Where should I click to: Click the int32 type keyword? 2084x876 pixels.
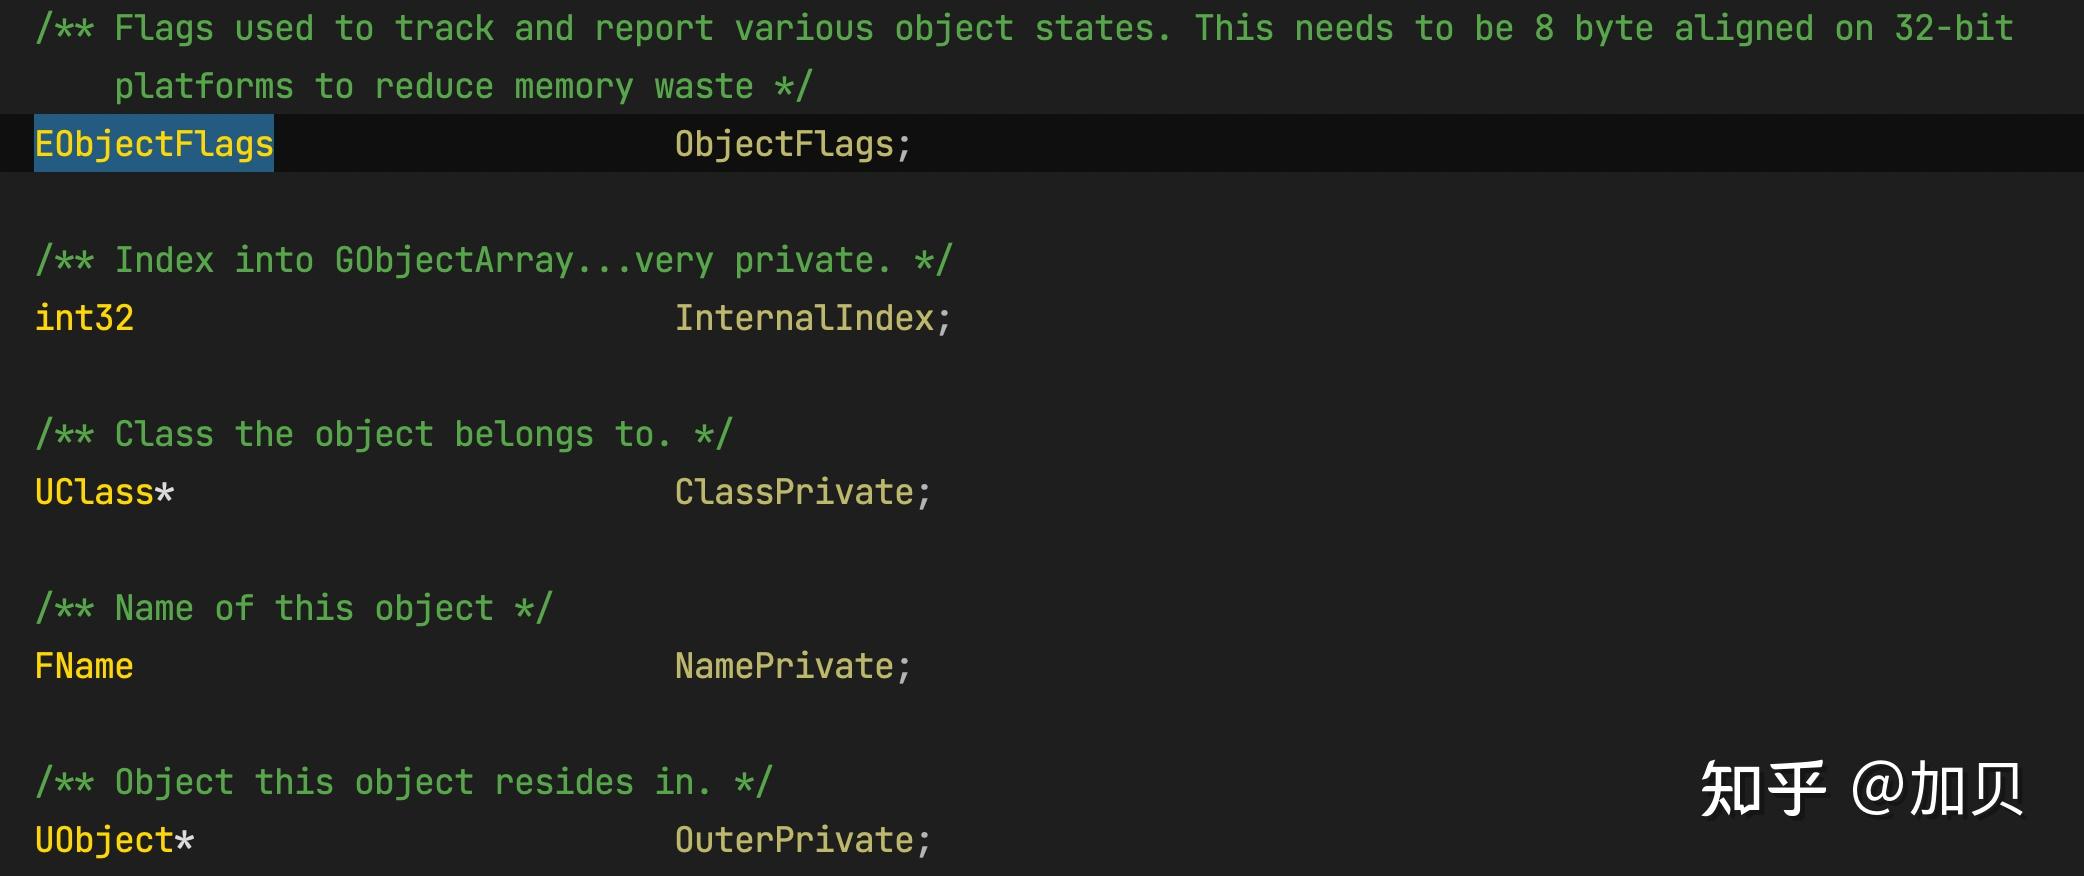[84, 318]
